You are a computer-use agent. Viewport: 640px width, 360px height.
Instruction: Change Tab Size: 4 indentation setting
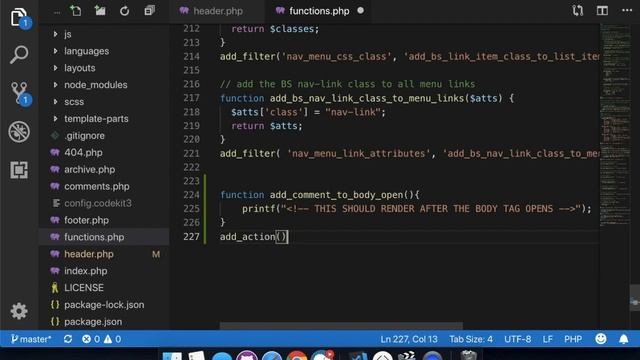click(471, 339)
